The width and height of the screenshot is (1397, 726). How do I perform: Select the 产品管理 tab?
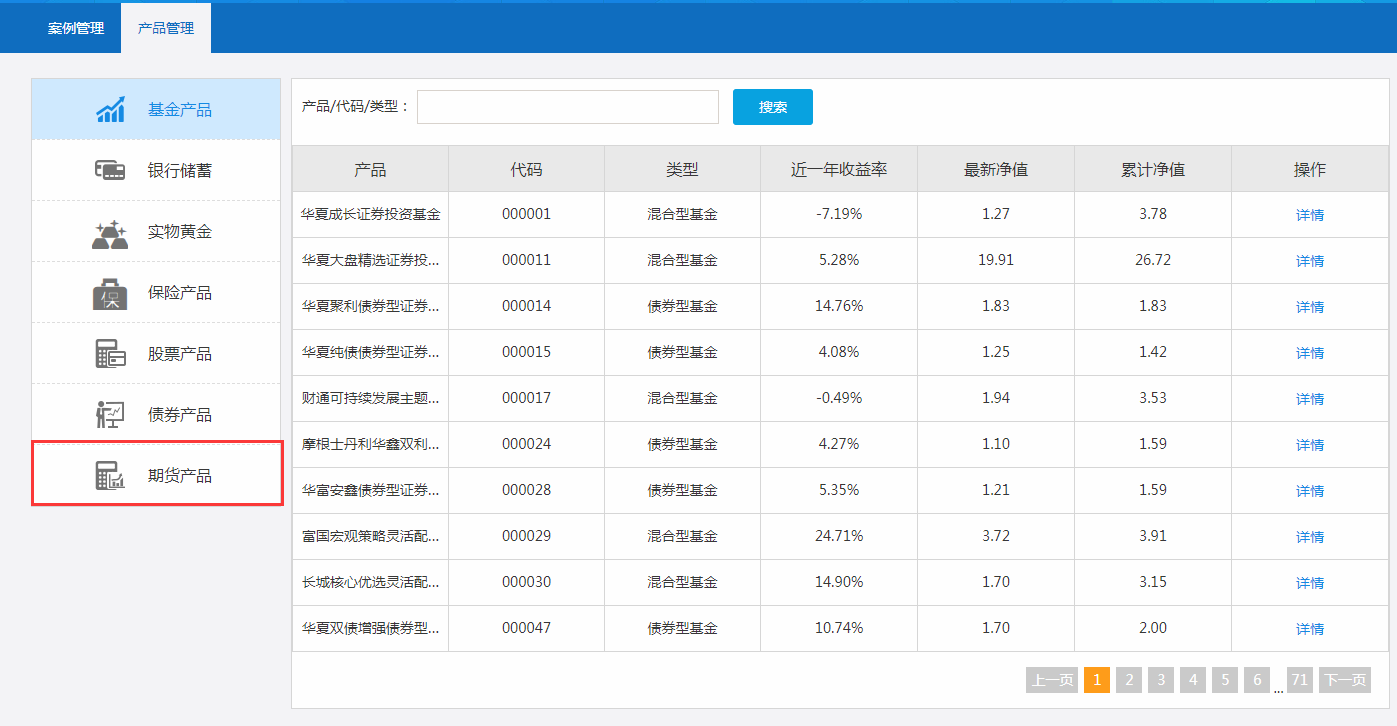coord(166,28)
